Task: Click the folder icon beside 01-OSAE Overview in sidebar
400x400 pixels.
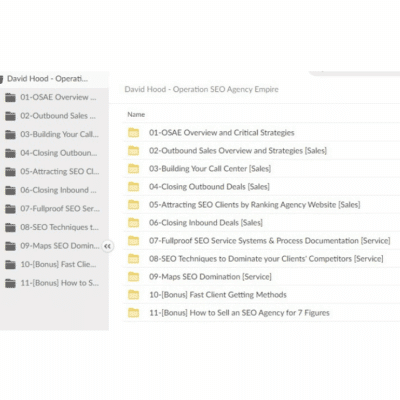Action: pyautogui.click(x=10, y=98)
